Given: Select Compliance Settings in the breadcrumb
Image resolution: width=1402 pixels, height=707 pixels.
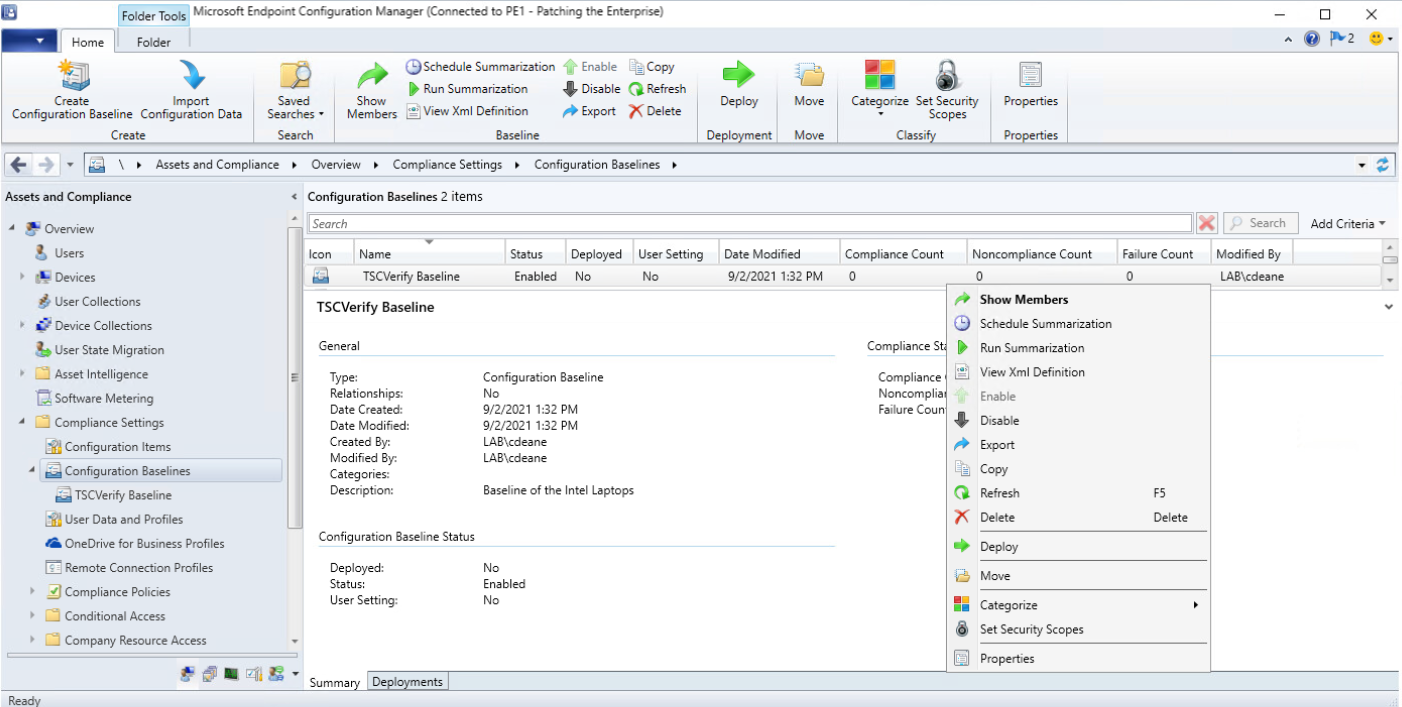Looking at the screenshot, I should [447, 165].
